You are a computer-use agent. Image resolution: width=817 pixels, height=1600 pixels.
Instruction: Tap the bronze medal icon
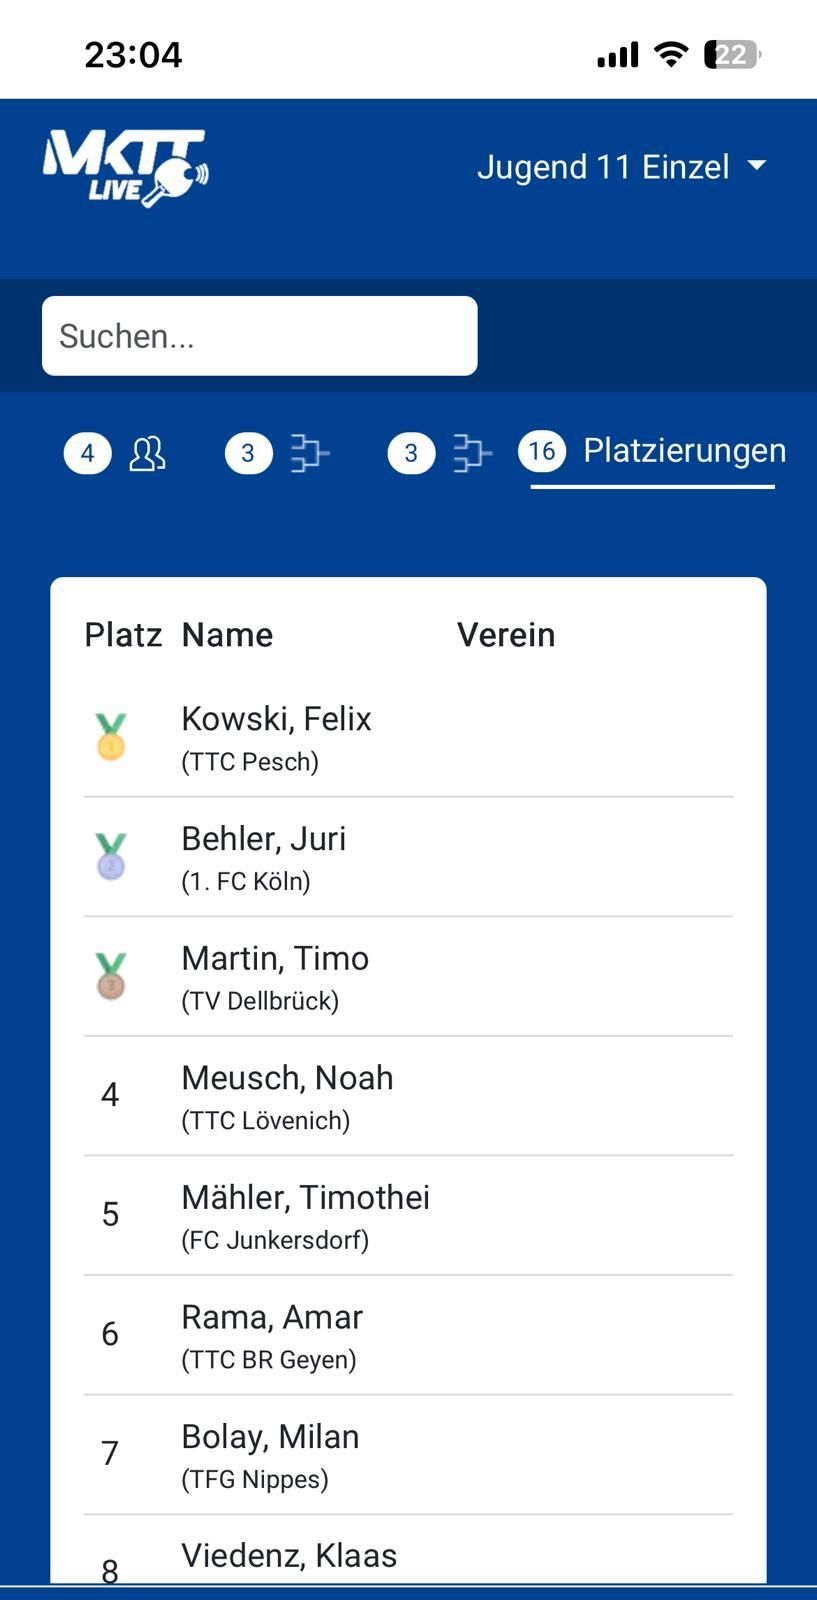111,976
